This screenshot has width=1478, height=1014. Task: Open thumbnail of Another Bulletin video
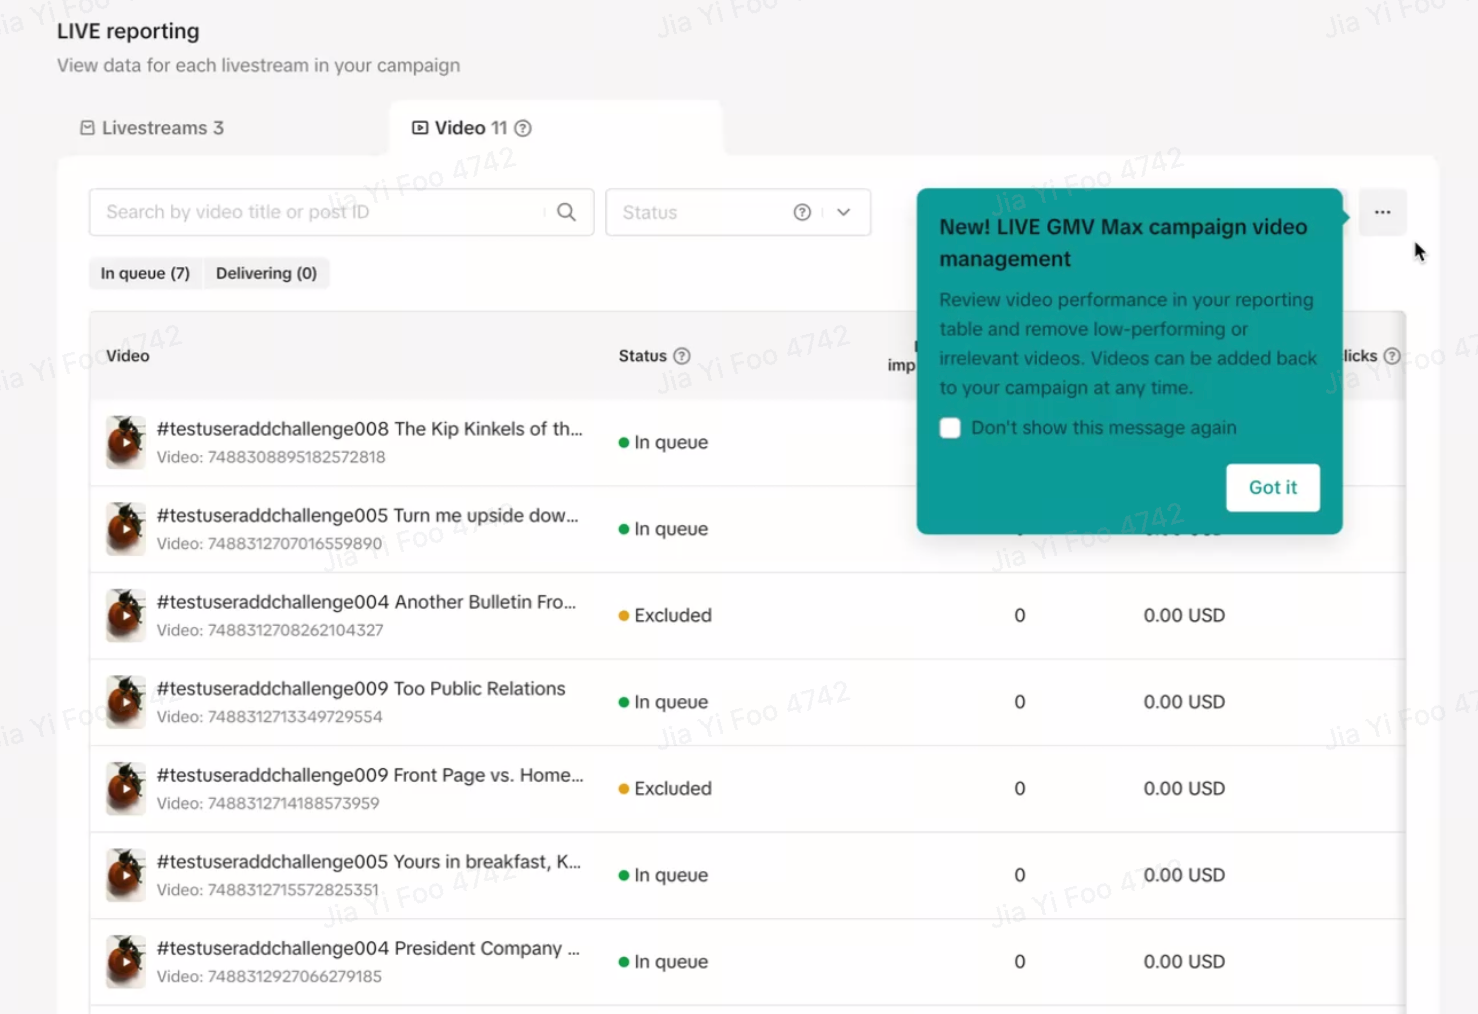pyautogui.click(x=126, y=615)
